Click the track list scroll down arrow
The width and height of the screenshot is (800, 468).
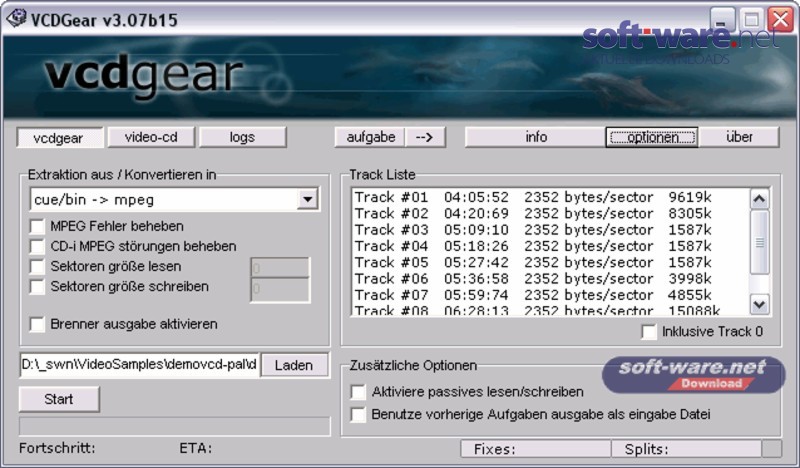pos(759,305)
